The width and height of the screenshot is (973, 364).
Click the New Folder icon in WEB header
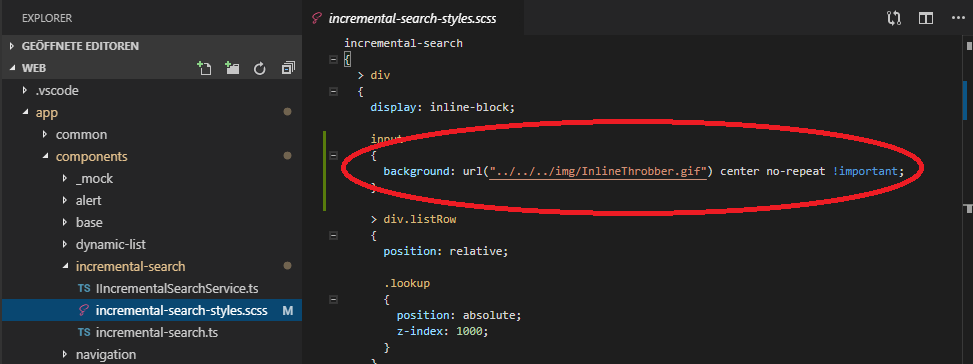232,68
